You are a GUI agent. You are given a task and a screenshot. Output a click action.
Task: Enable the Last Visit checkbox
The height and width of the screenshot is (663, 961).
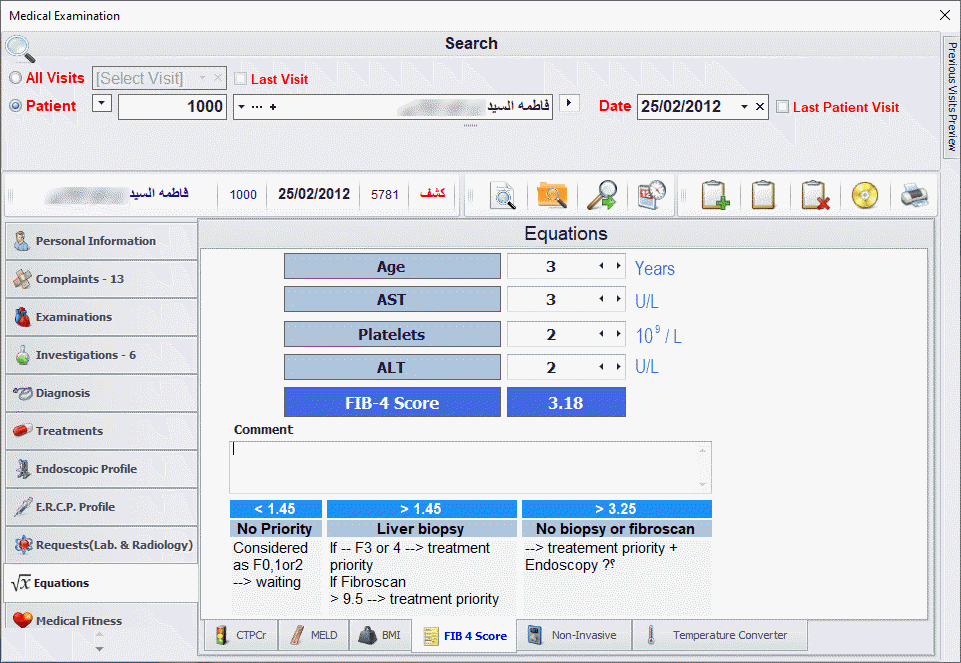(x=240, y=79)
